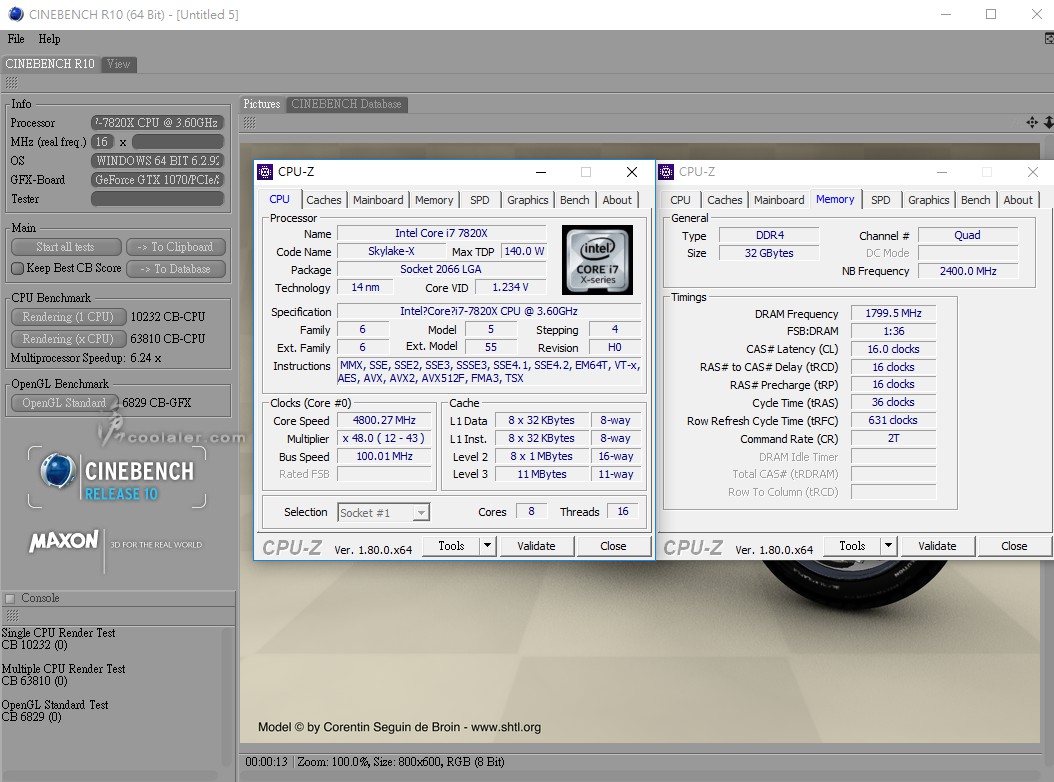Open the Memory tab in the left CPU-Z window
This screenshot has height=782, width=1054.
click(x=434, y=200)
